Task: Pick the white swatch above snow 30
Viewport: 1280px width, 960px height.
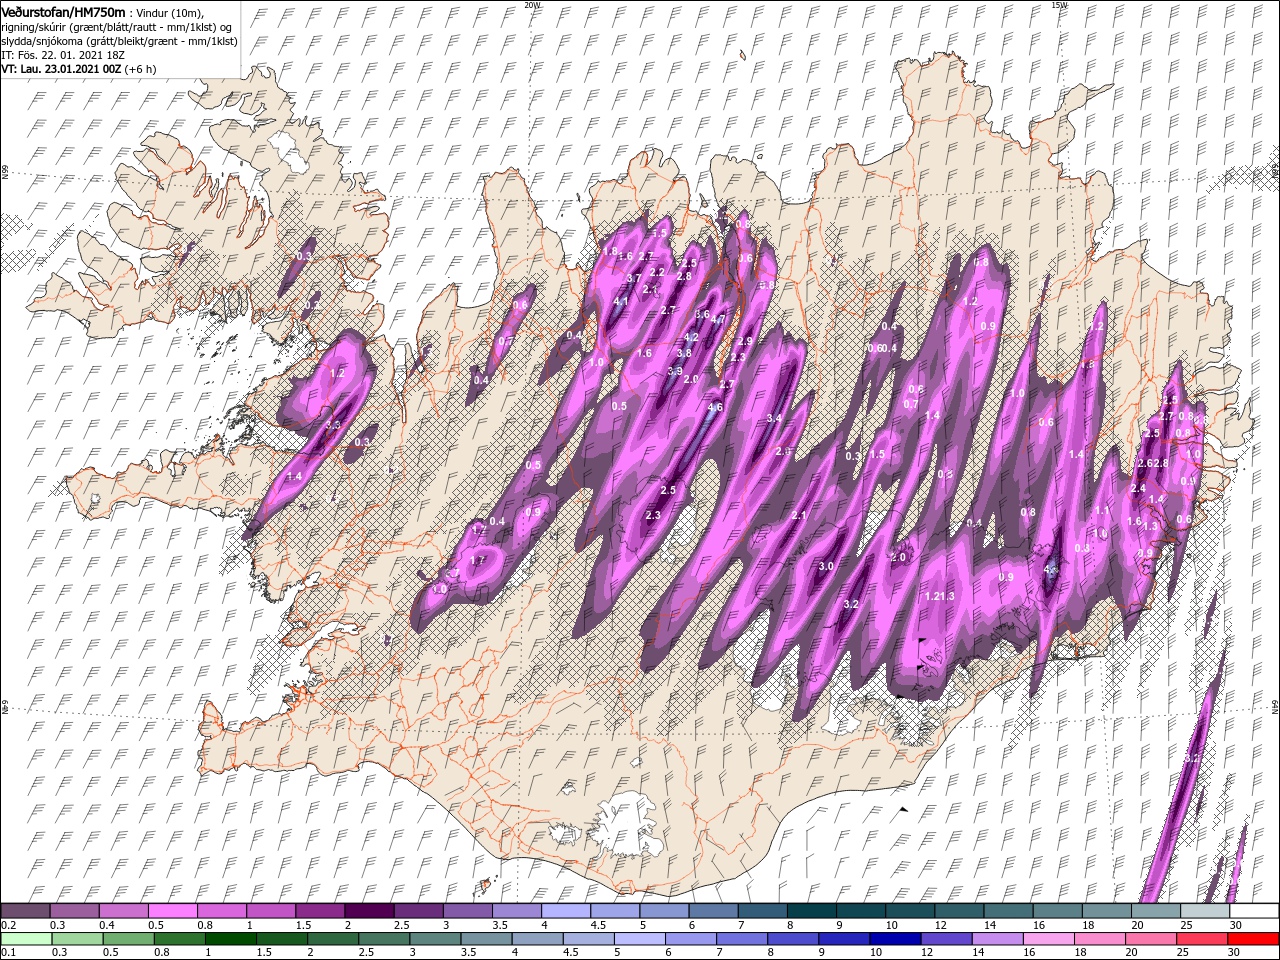Action: pyautogui.click(x=1254, y=911)
